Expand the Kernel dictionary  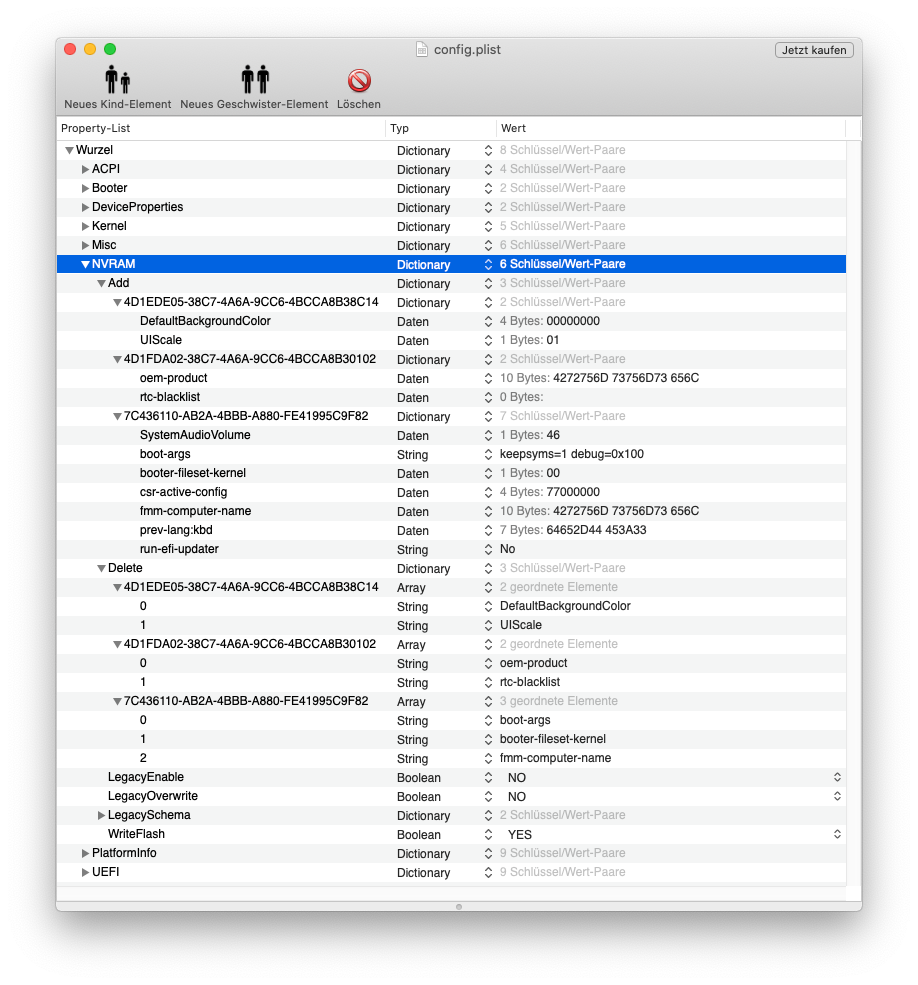(x=85, y=226)
